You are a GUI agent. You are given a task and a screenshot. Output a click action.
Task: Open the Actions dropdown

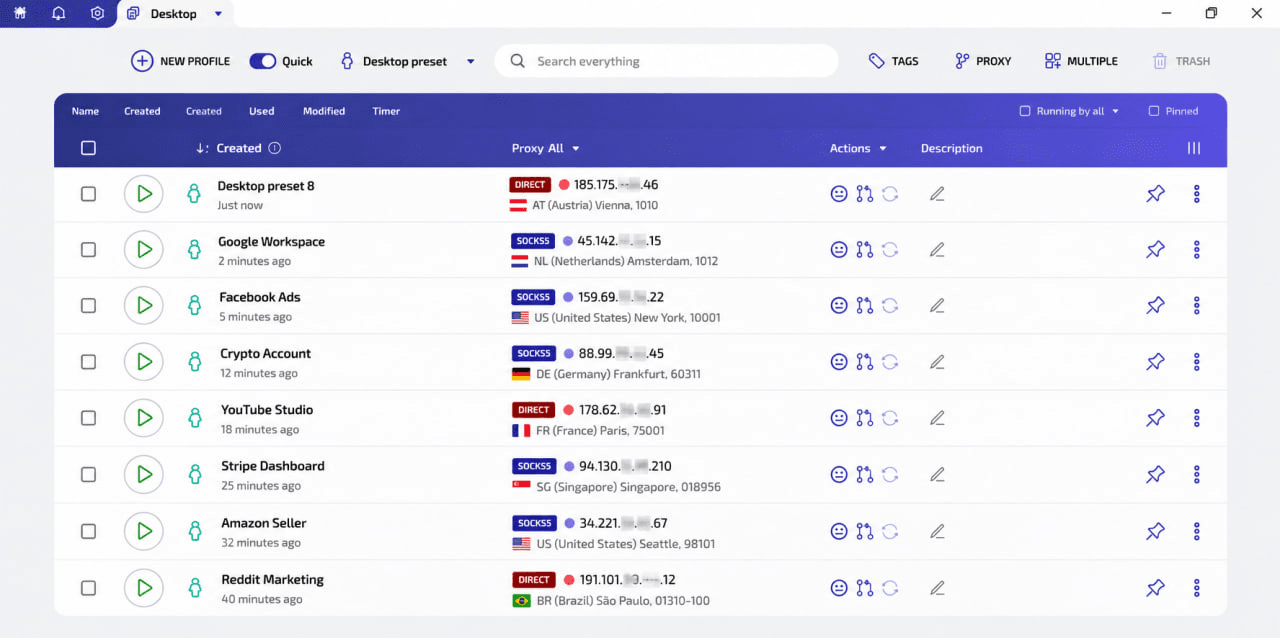pos(858,148)
